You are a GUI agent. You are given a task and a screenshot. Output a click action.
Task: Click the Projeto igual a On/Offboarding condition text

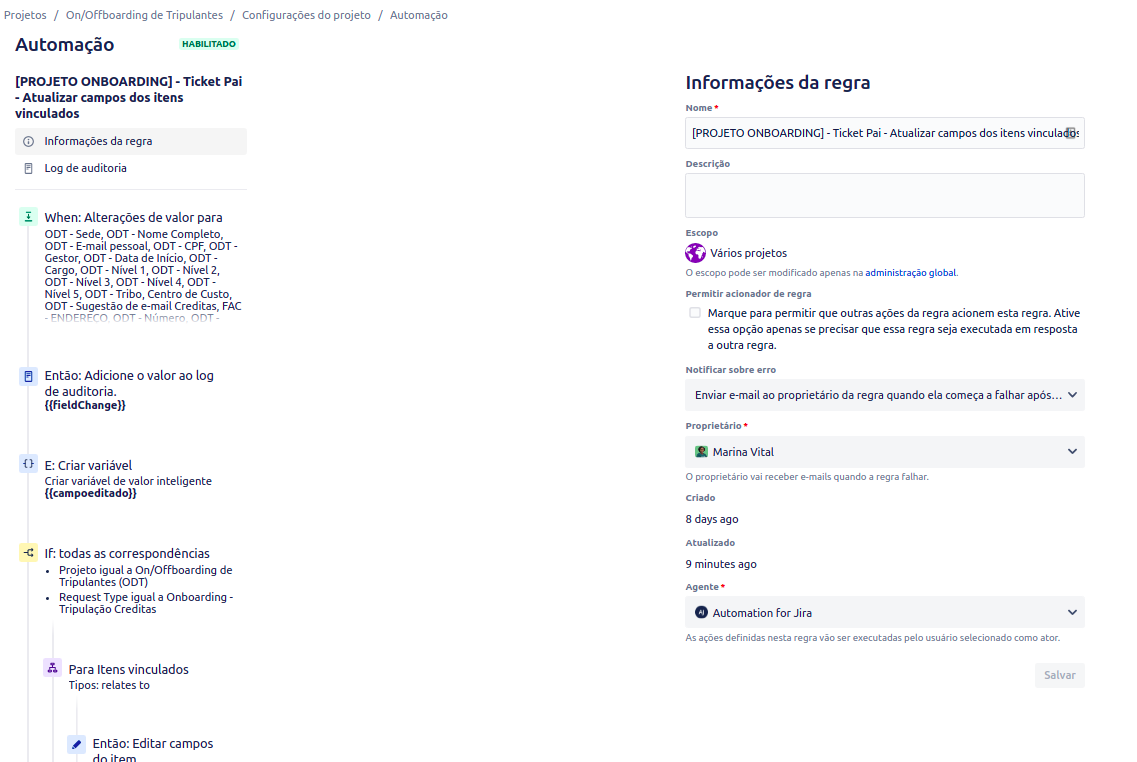point(146,576)
